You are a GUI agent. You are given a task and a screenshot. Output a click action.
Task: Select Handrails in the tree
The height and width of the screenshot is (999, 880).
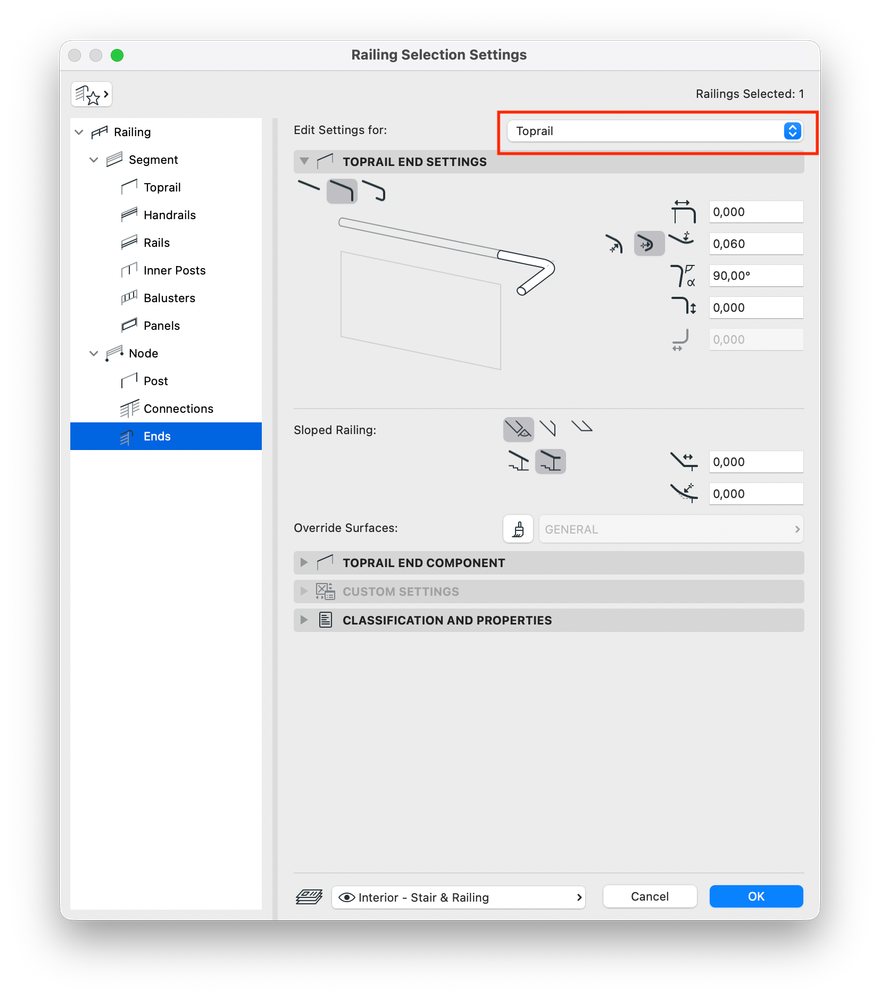[170, 215]
